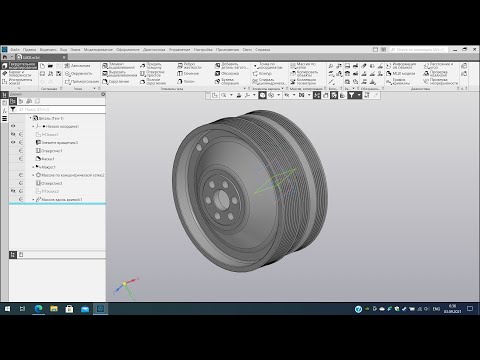Open the Эскиз group dropdown arrow

tap(95, 89)
